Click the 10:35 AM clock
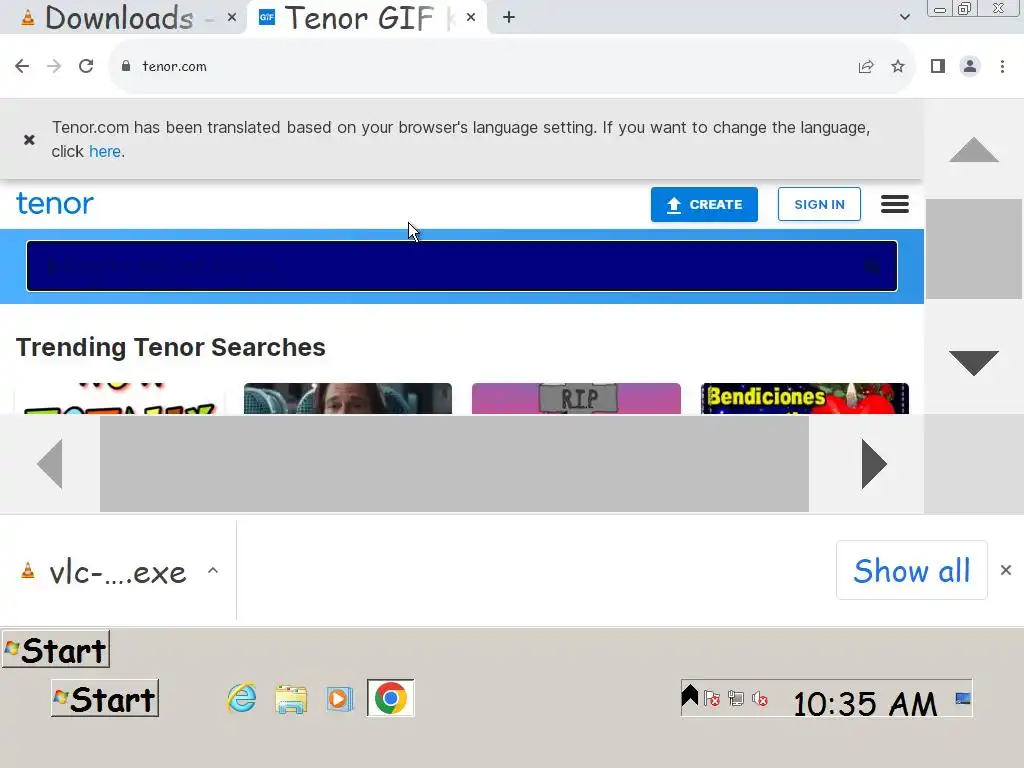 tap(865, 704)
